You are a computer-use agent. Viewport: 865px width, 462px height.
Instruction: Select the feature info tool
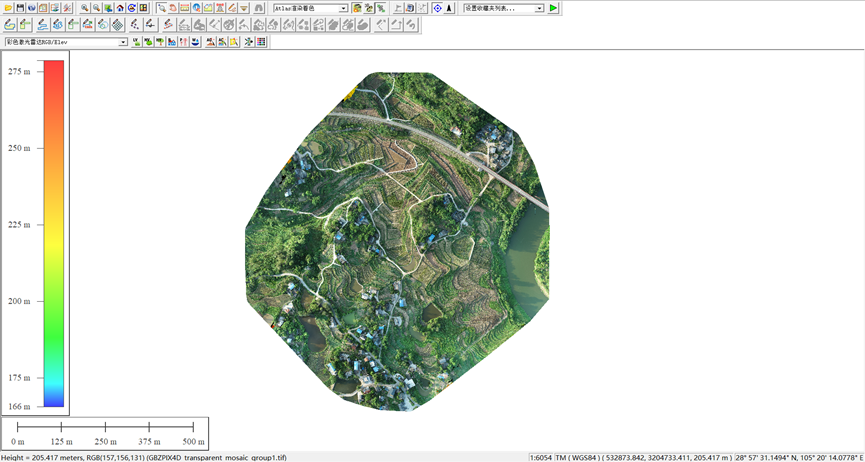click(x=196, y=8)
